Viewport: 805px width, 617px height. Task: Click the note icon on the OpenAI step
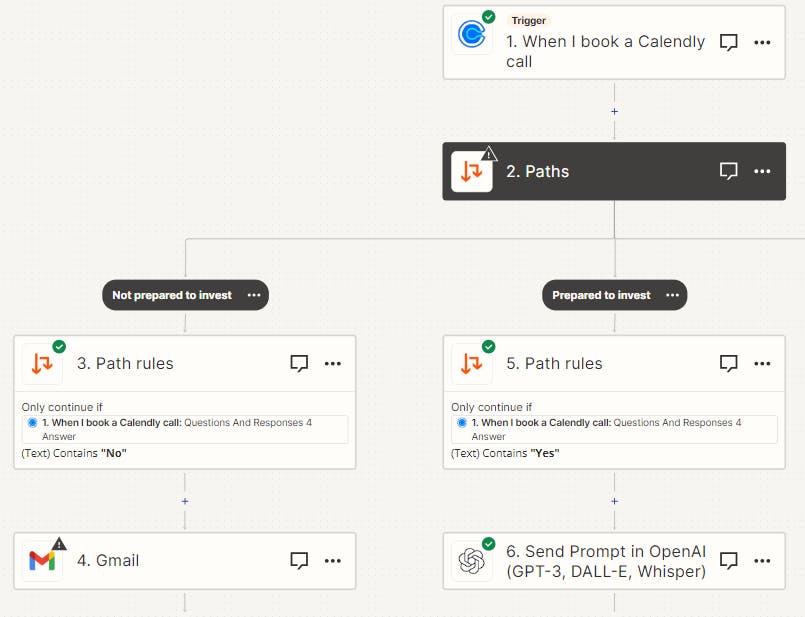(729, 561)
